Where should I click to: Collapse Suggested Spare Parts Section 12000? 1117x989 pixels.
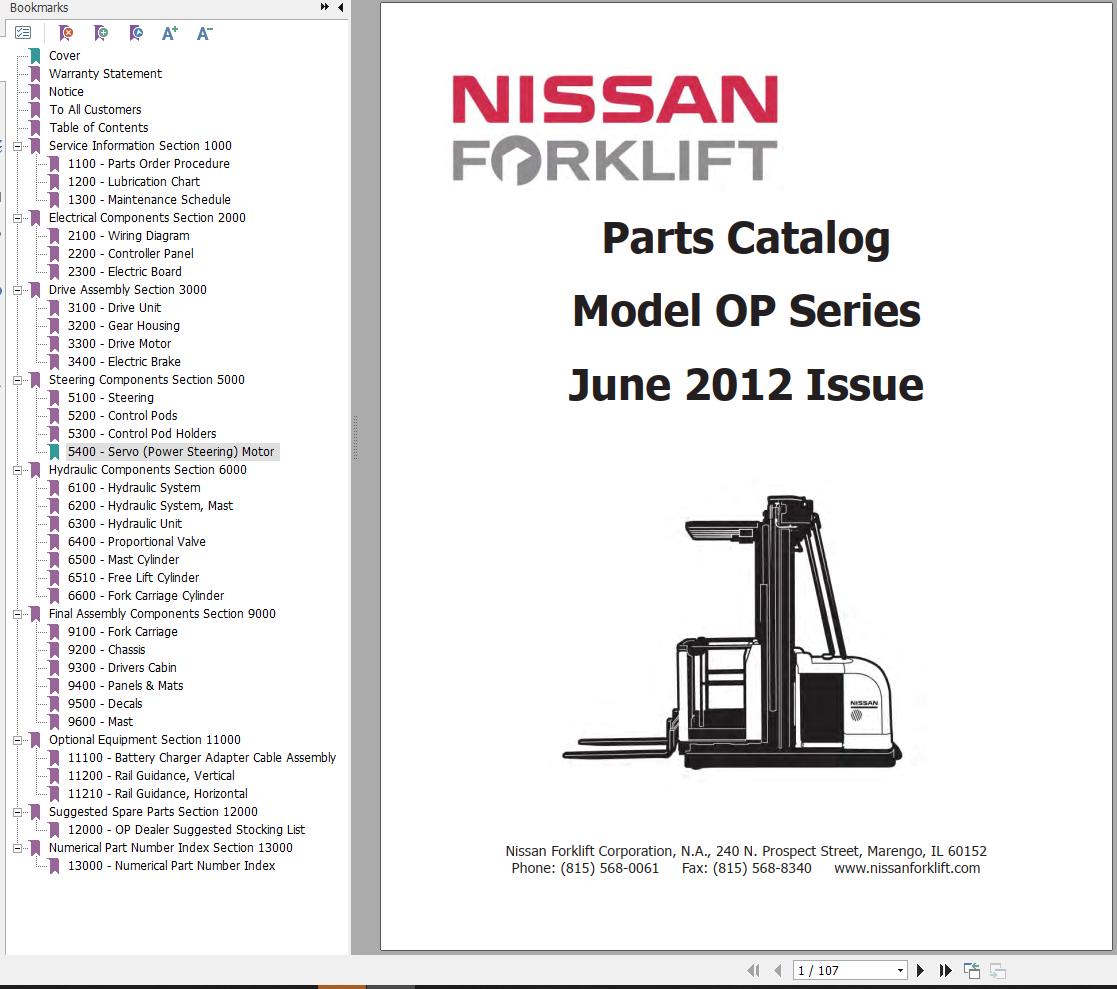(x=17, y=812)
